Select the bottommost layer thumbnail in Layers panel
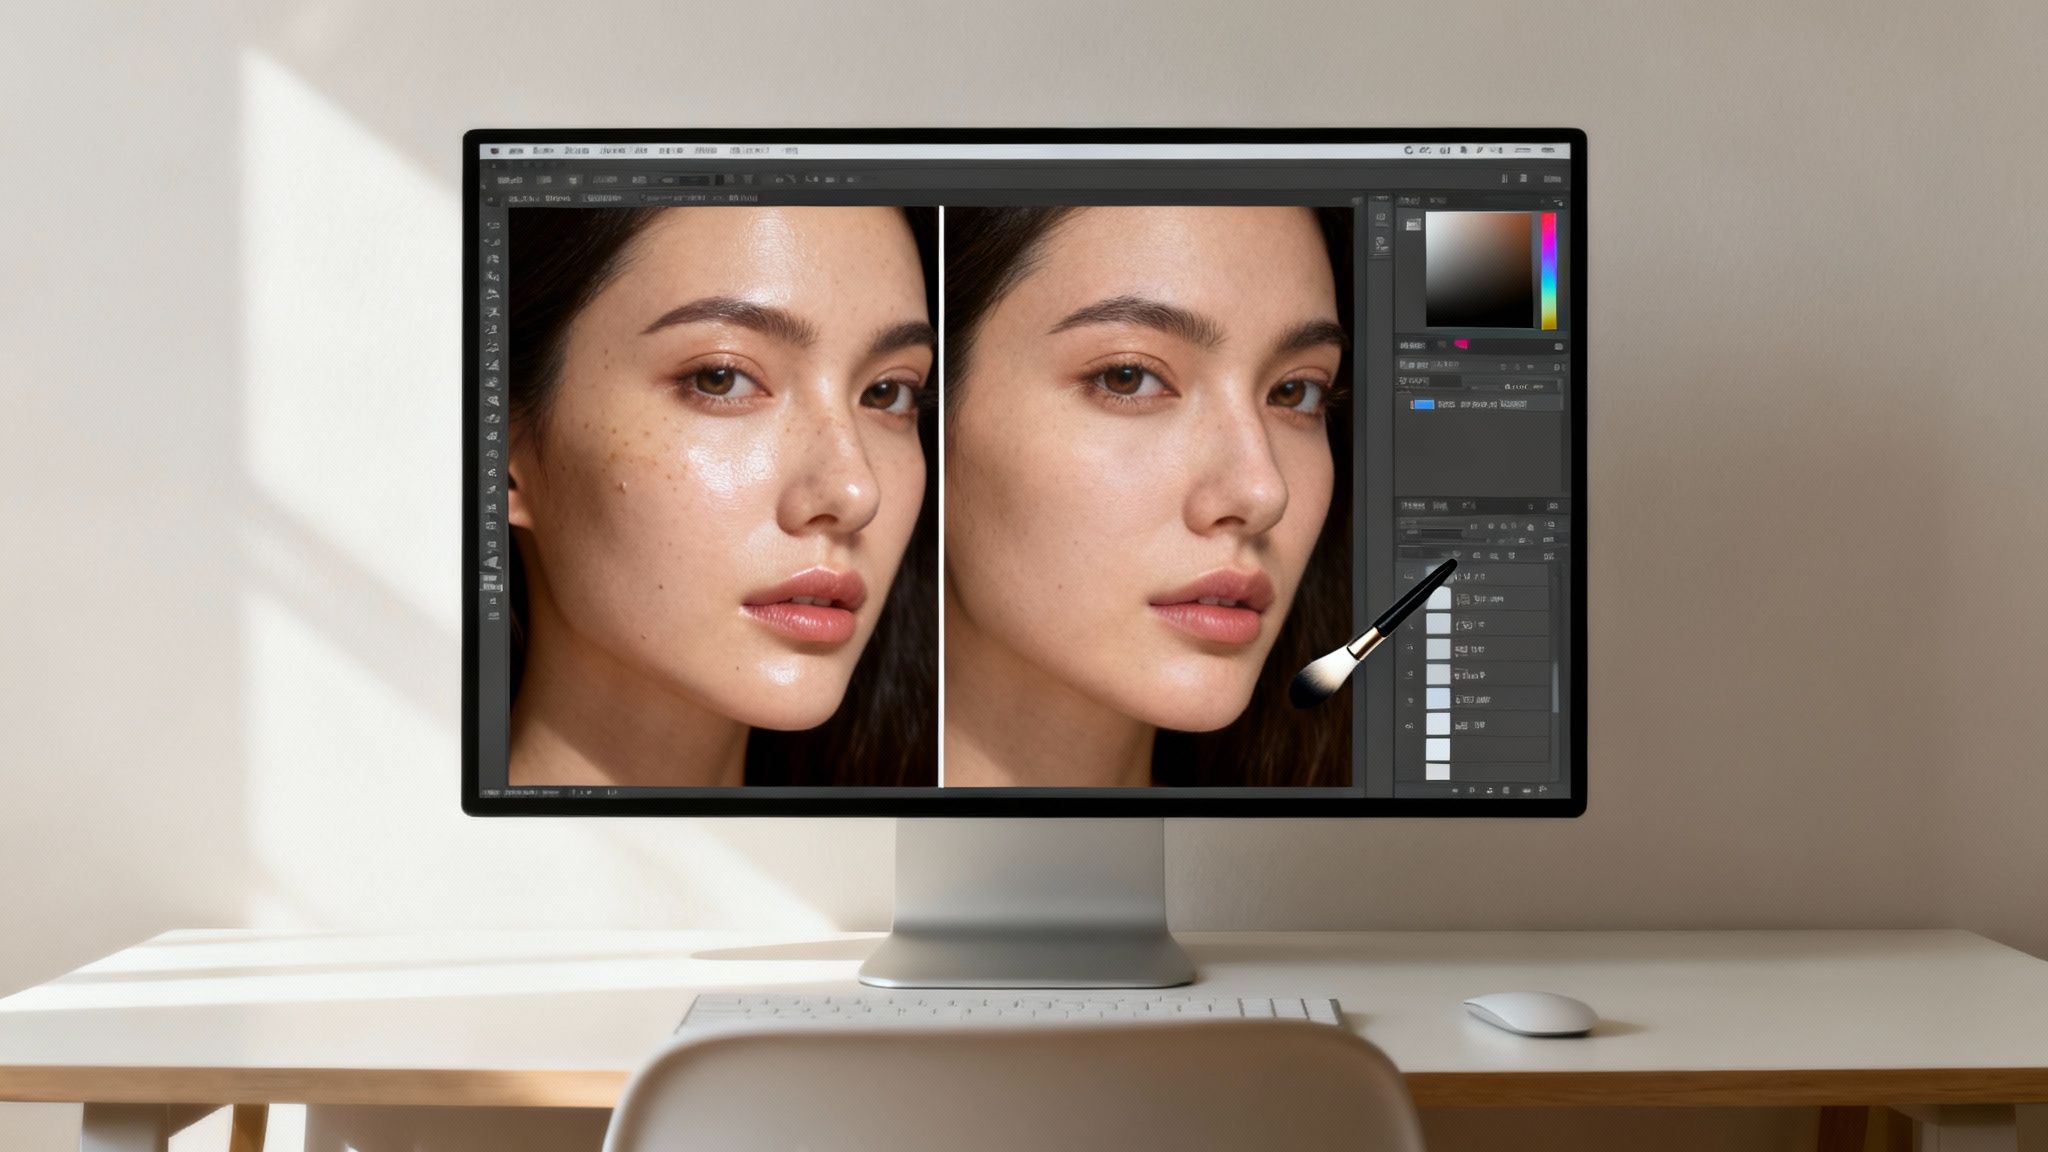The width and height of the screenshot is (2048, 1152). pos(1437,770)
